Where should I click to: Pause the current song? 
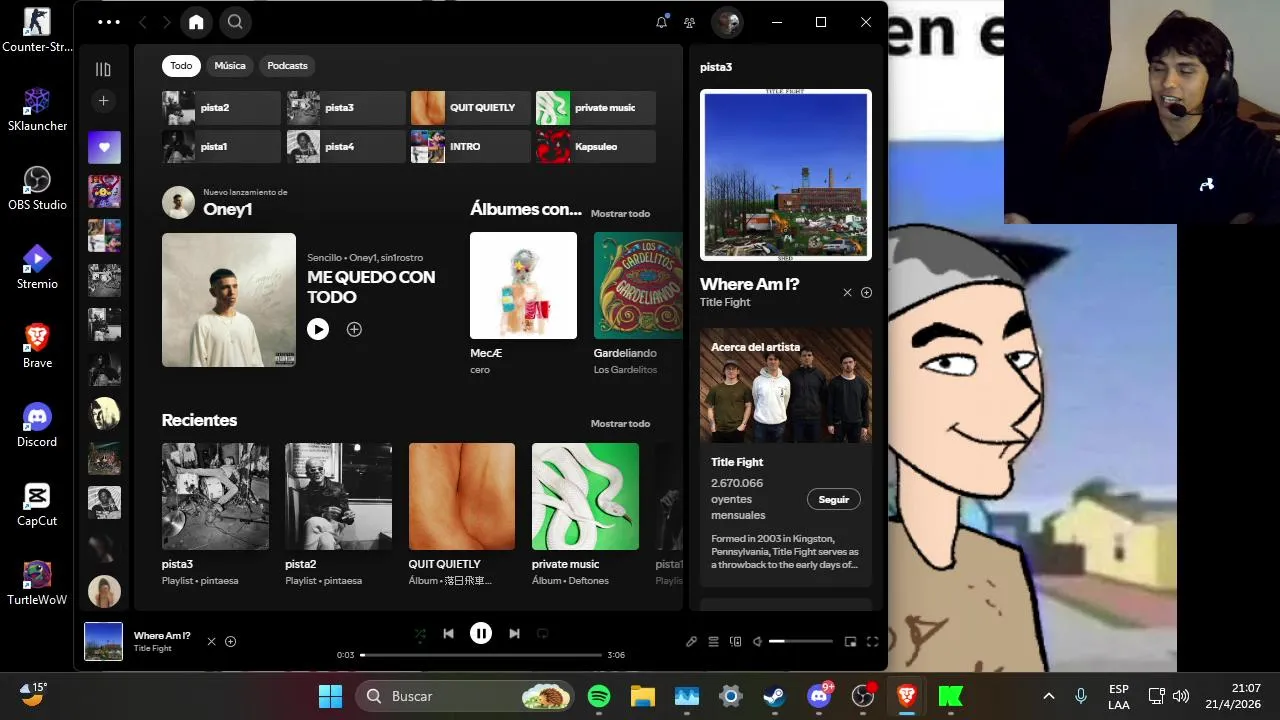tap(481, 633)
